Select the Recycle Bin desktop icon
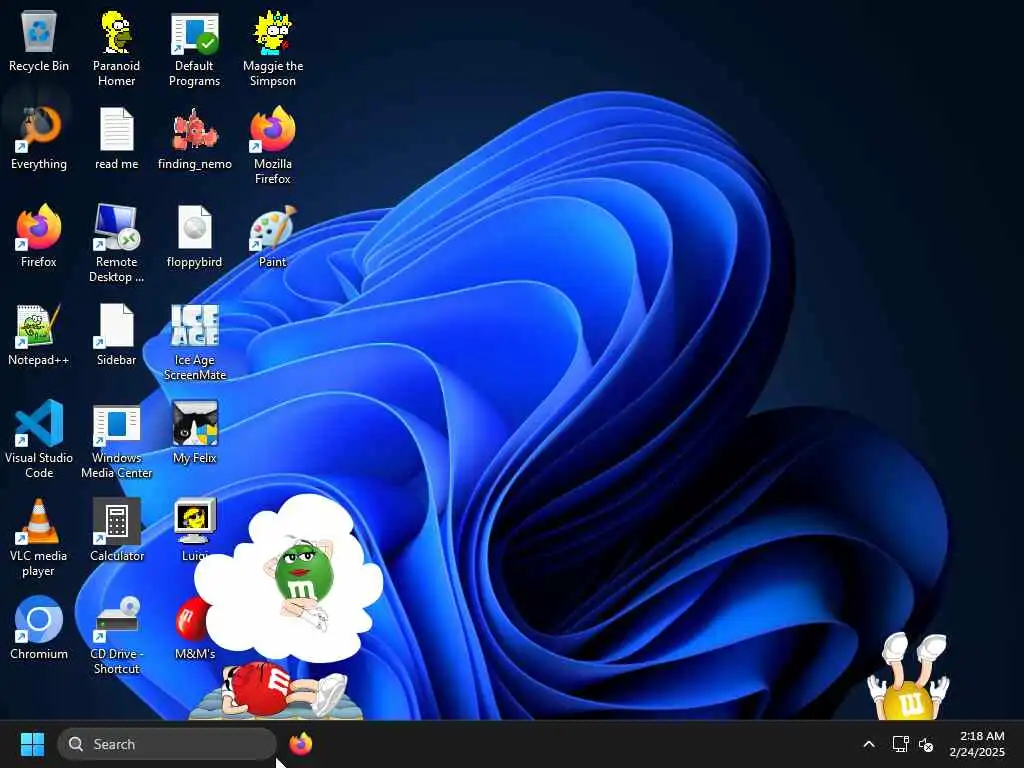Viewport: 1024px width, 768px height. [39, 42]
